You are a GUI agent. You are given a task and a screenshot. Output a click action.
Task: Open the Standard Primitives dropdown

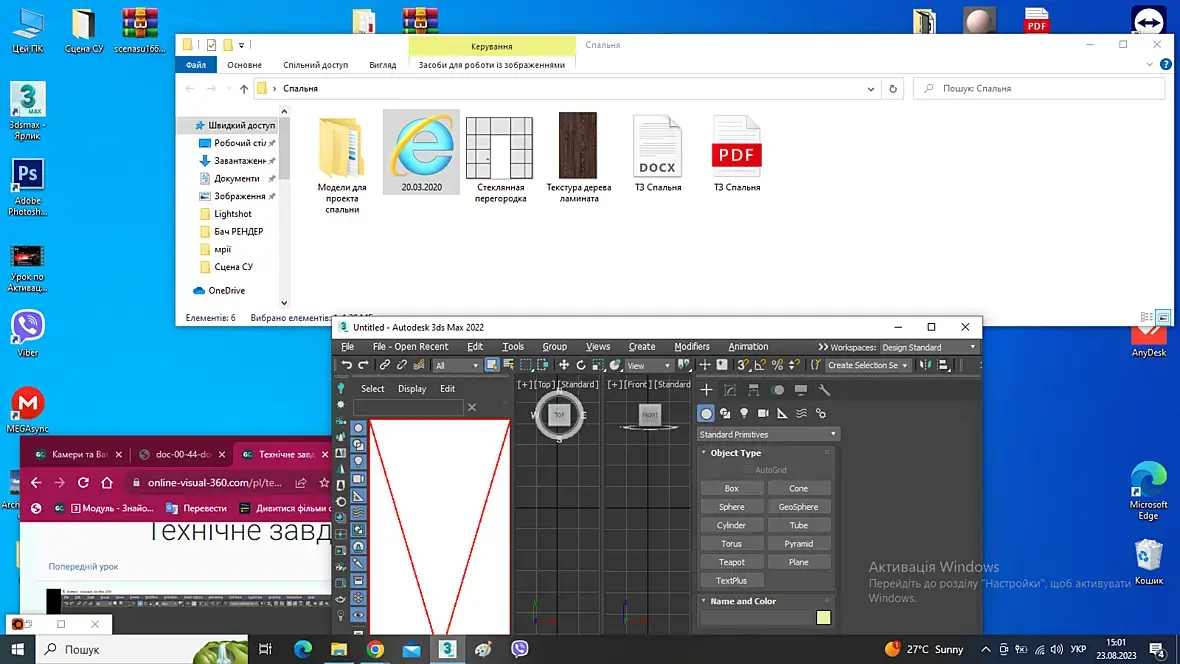pos(768,434)
